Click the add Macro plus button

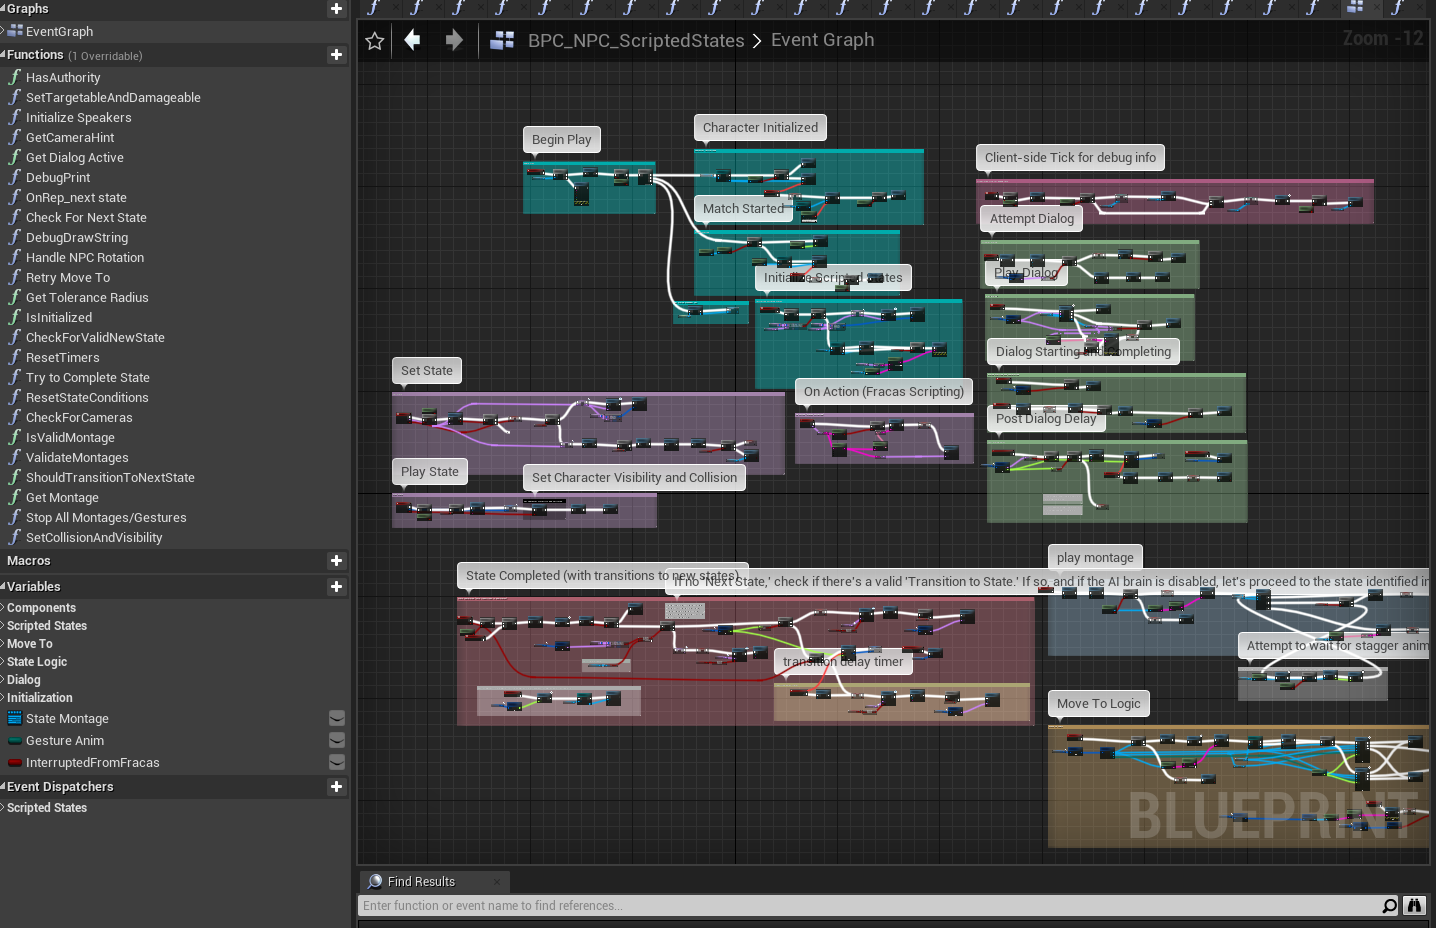click(x=336, y=561)
